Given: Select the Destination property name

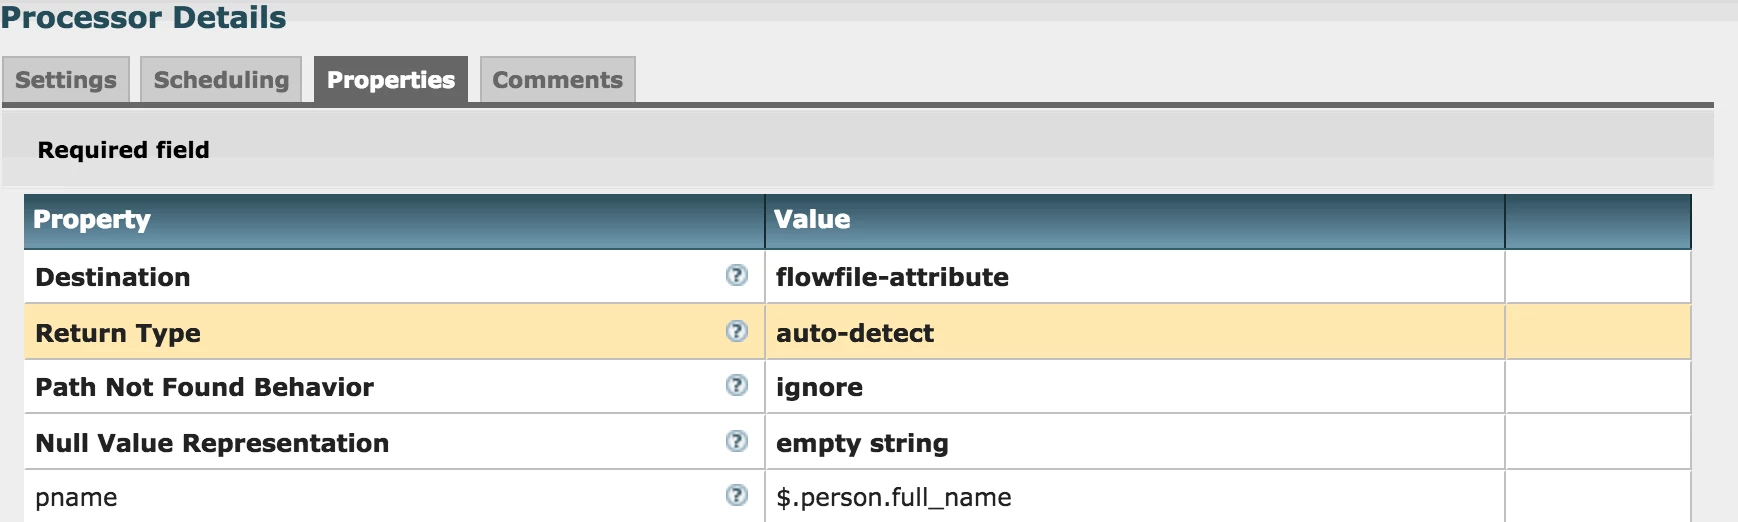Looking at the screenshot, I should tap(113, 277).
